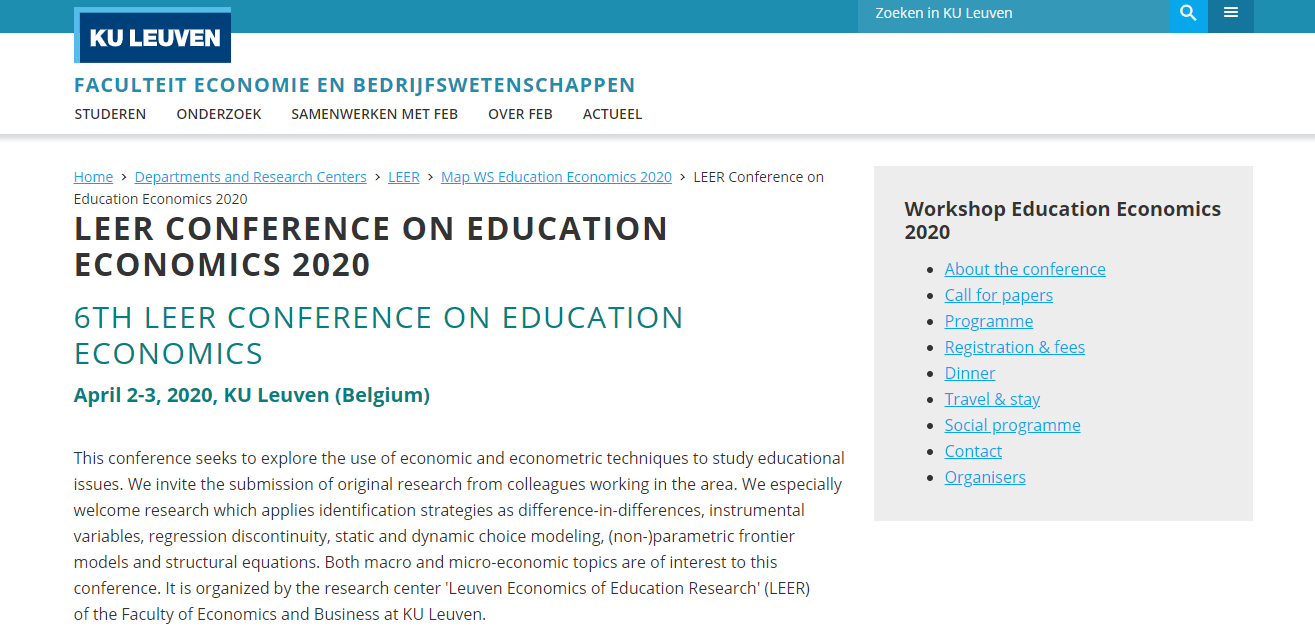Image resolution: width=1315 pixels, height=630 pixels.
Task: Click the 'April 2-3, 2020, KU Leuven (Belgium)' date
Action: point(252,395)
